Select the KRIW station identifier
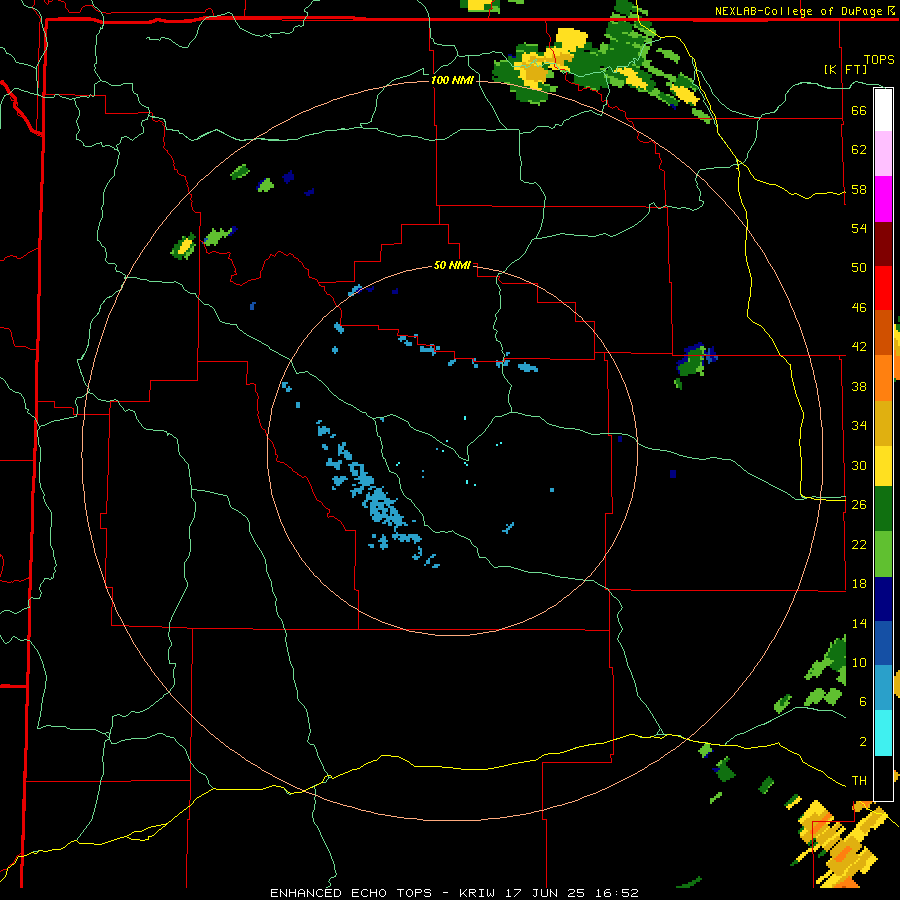 479,893
